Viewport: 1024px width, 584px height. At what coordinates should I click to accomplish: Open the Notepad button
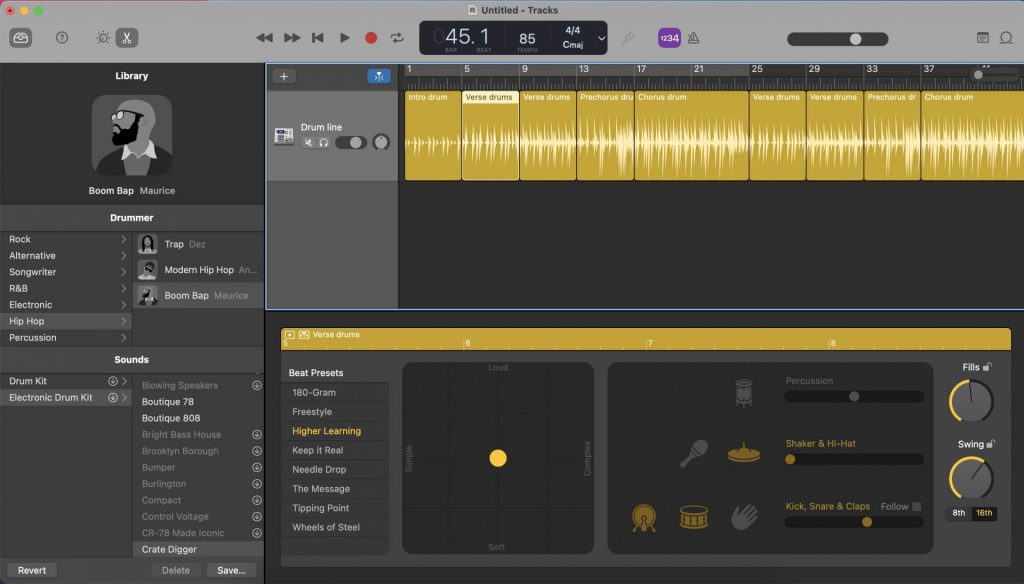click(x=982, y=38)
